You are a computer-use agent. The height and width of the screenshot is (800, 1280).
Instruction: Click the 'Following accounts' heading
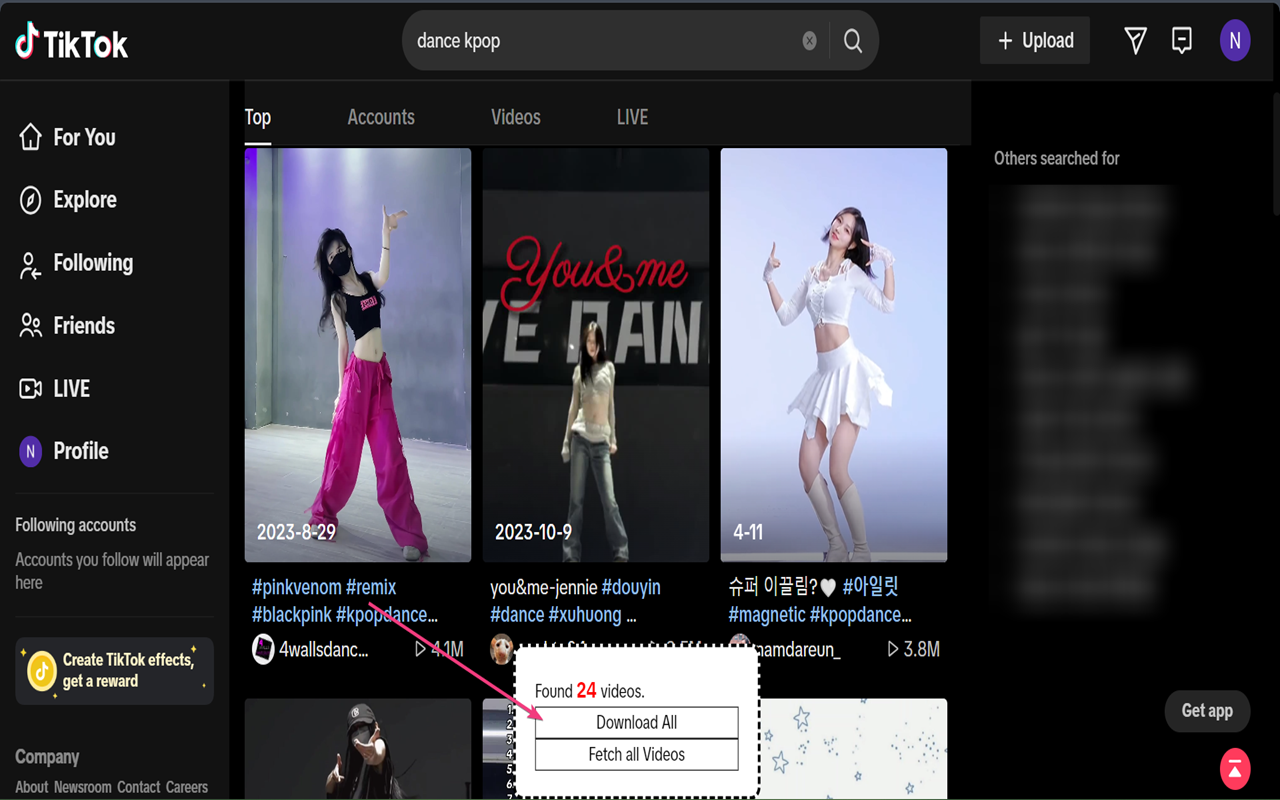coord(76,525)
